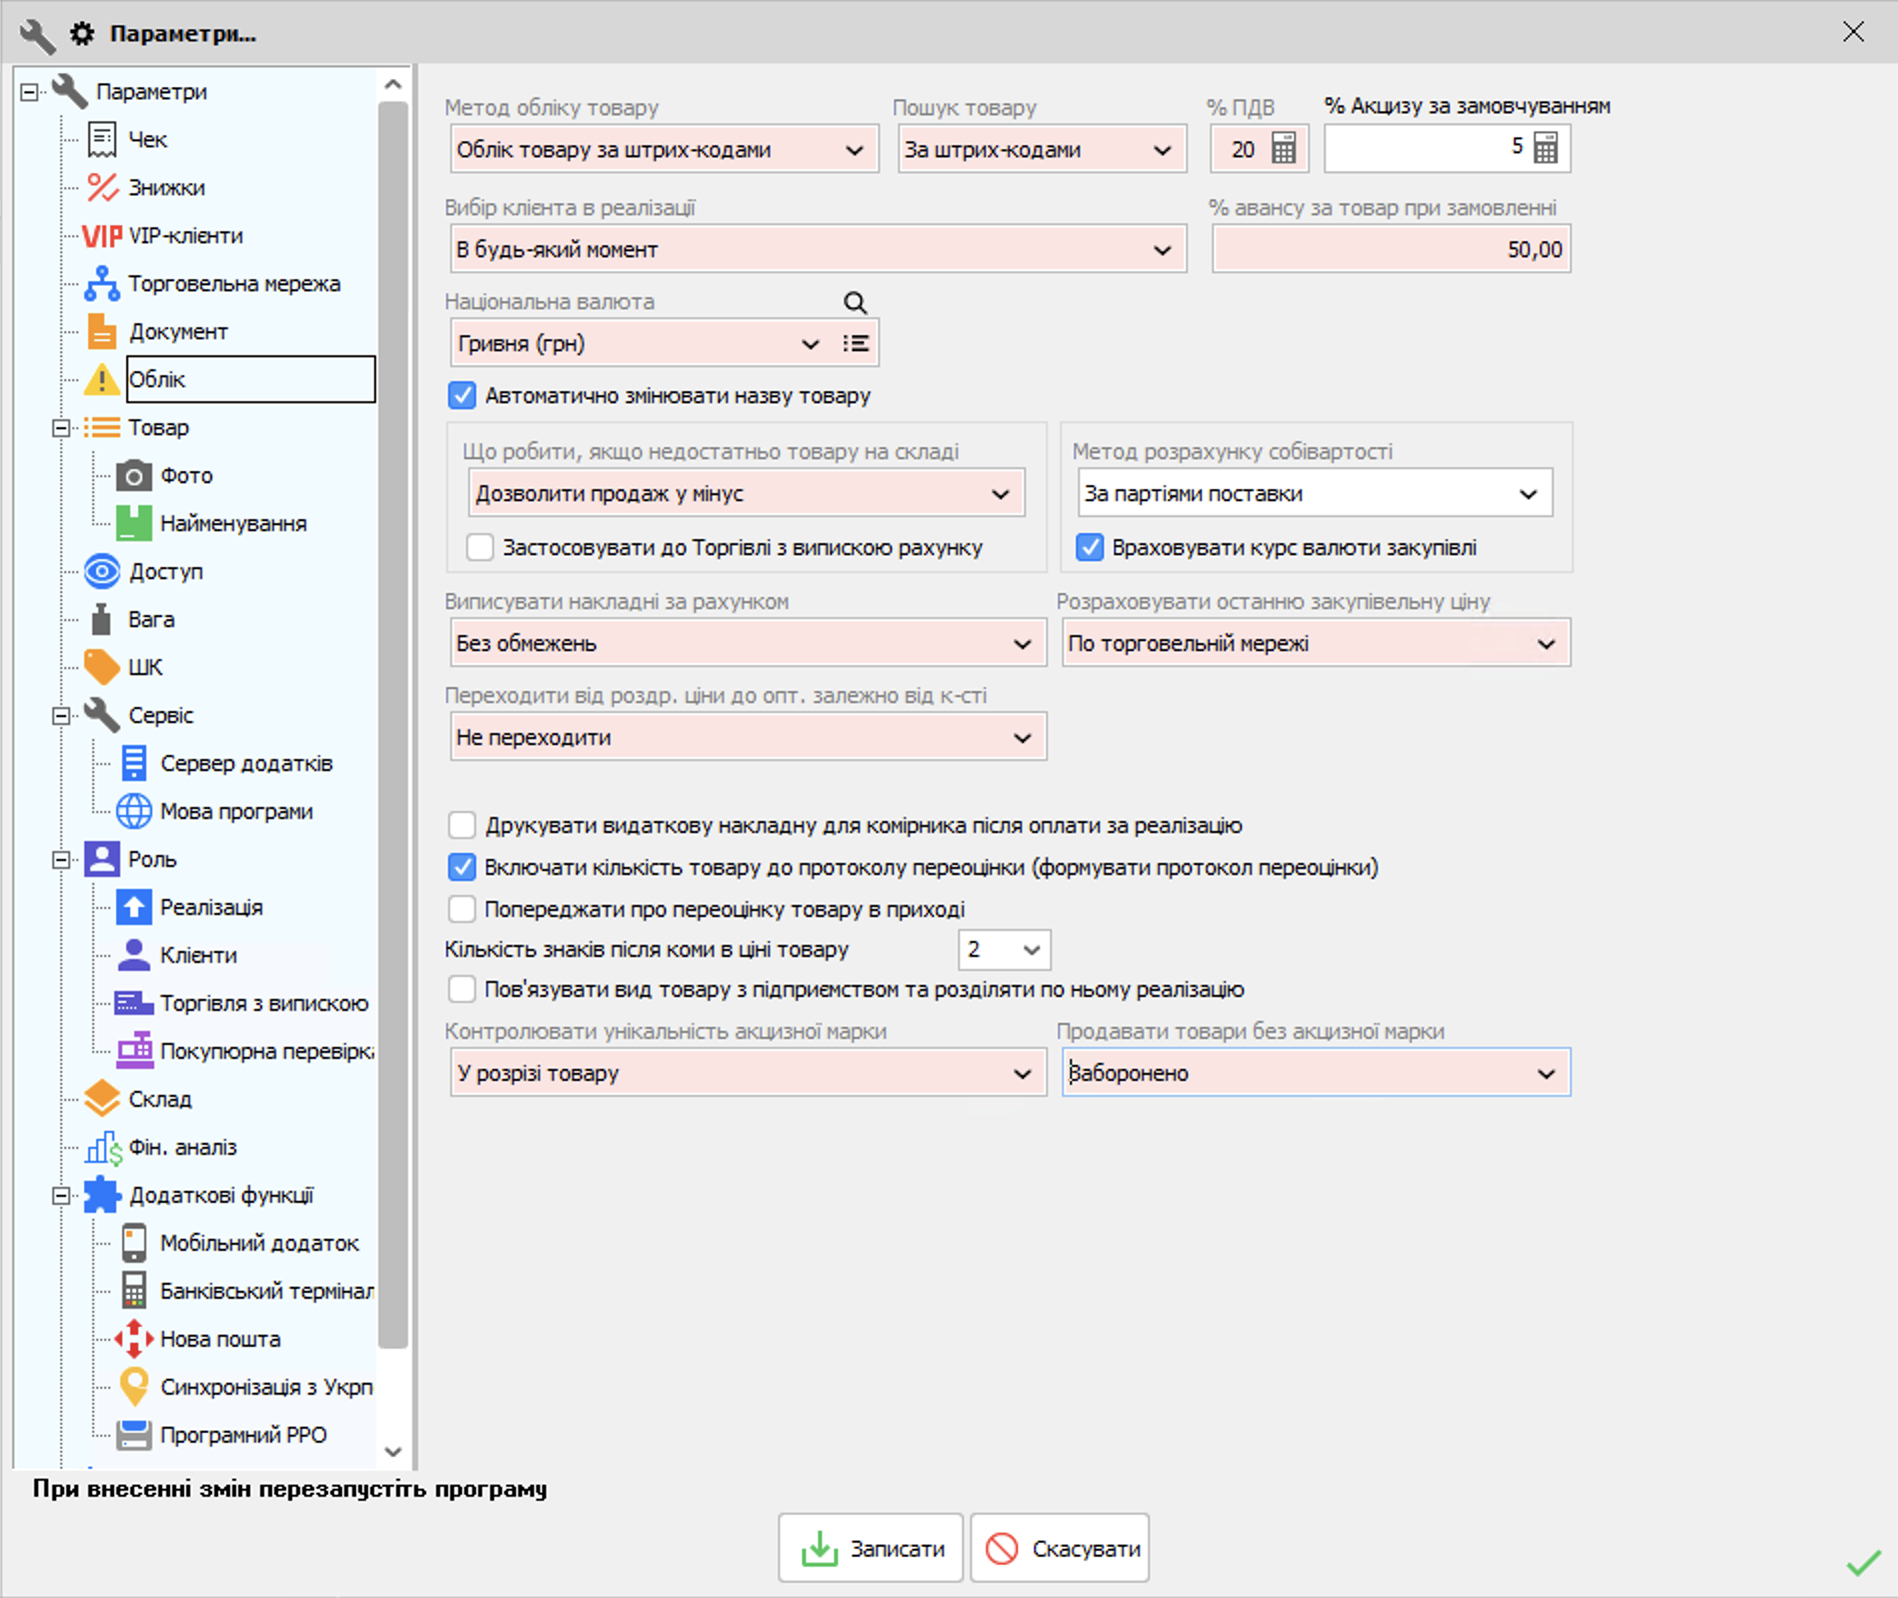Select the Знижки percent icon in tree
The width and height of the screenshot is (1898, 1598).
(x=102, y=188)
